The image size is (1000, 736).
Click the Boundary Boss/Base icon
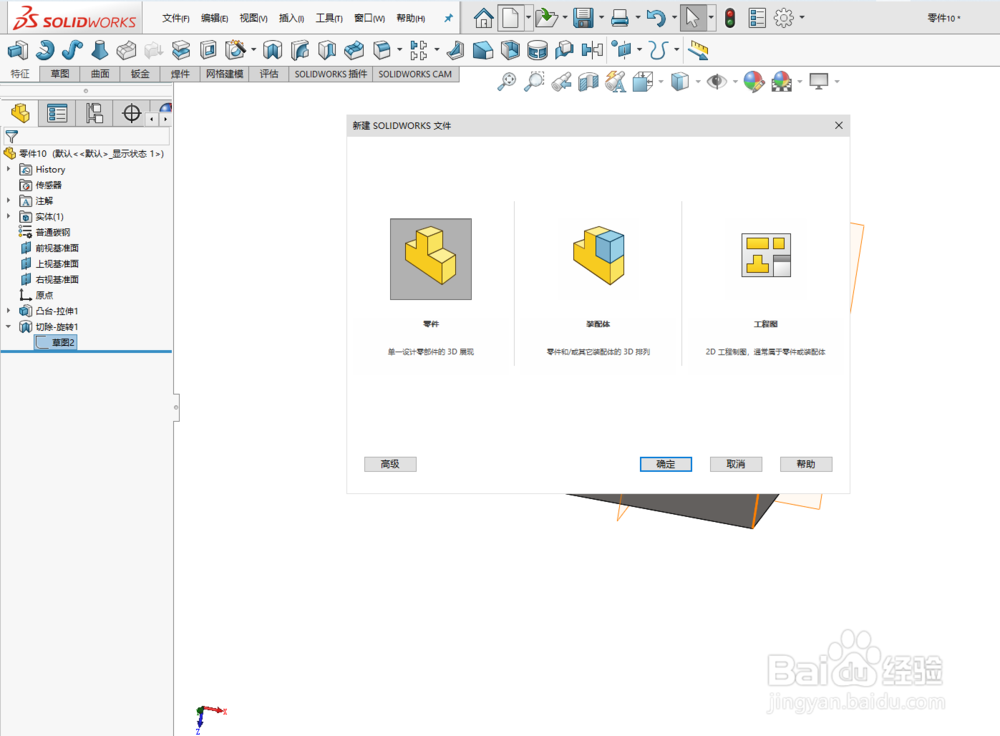pos(126,50)
